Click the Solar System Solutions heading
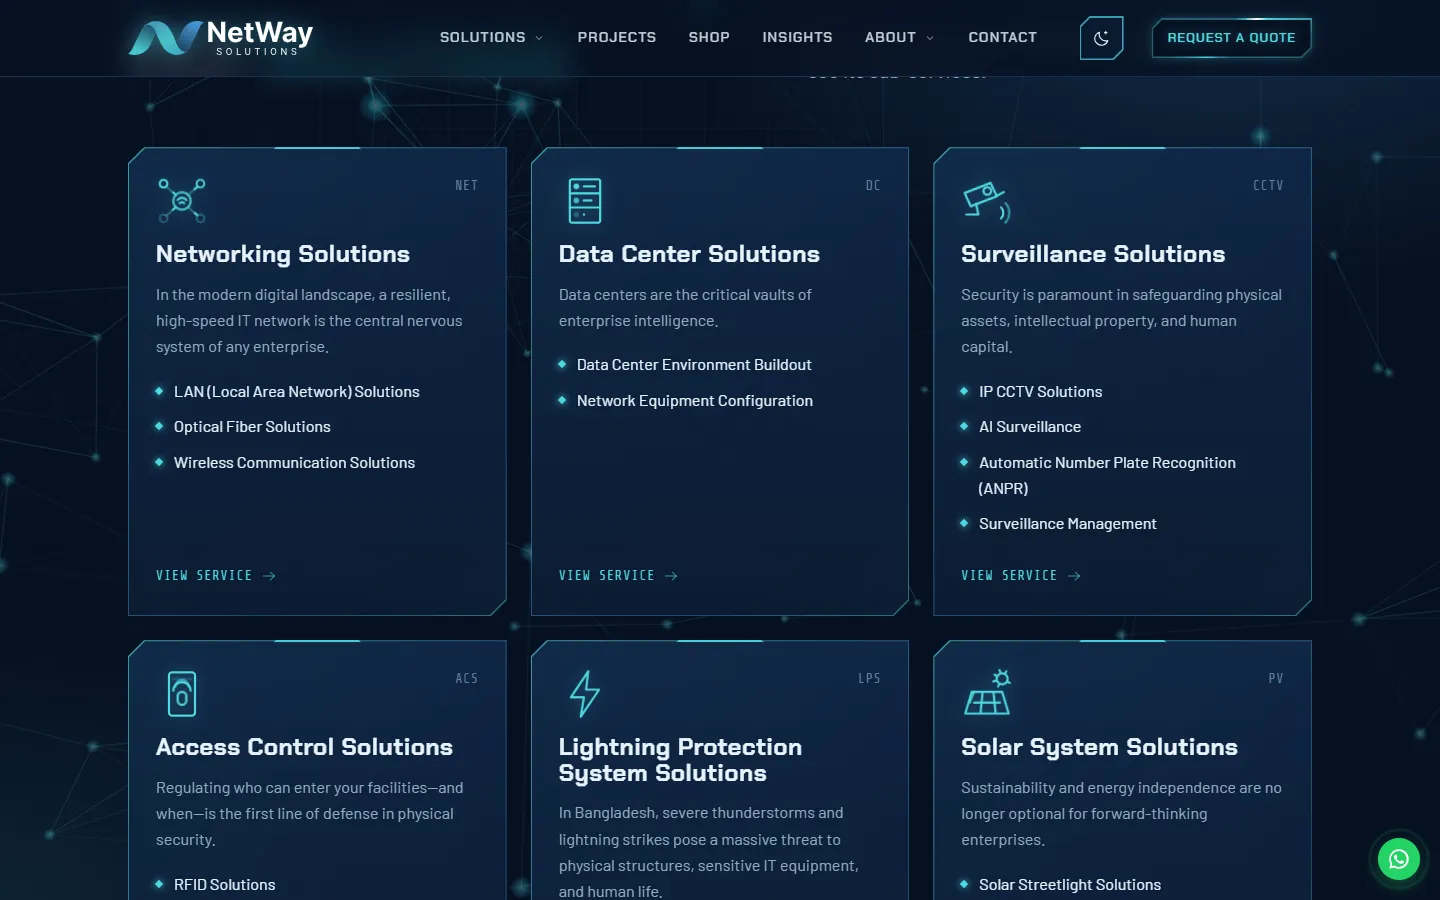1440x900 pixels. click(x=1099, y=747)
